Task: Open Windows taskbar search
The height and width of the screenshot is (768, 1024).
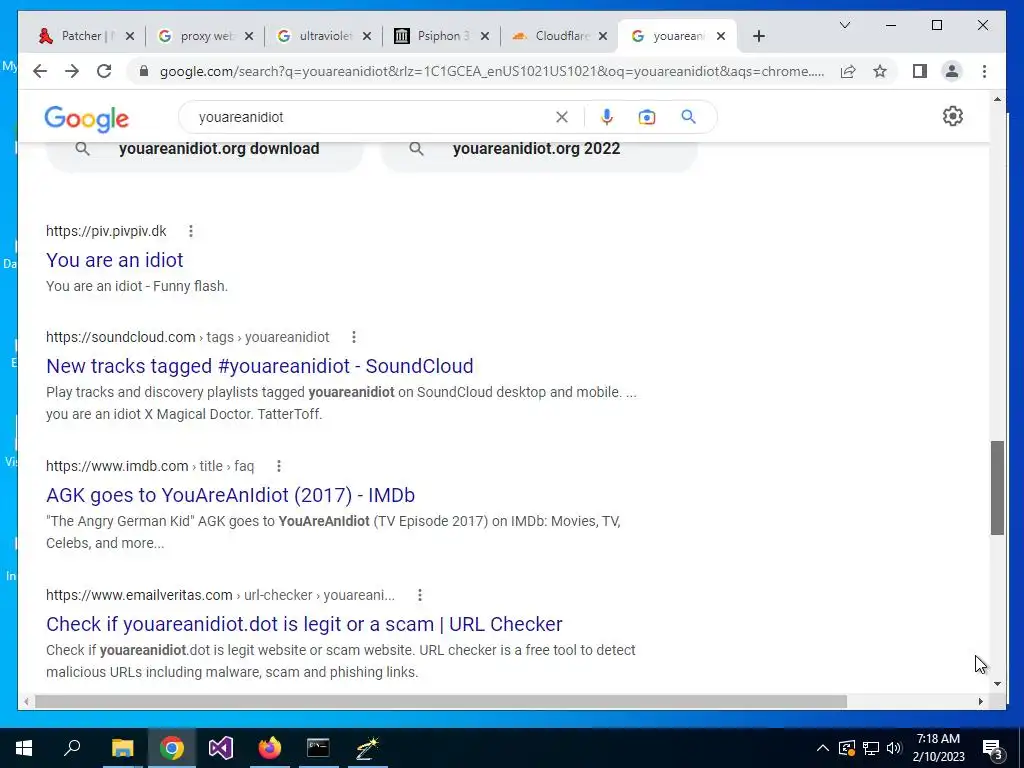Action: click(x=72, y=748)
